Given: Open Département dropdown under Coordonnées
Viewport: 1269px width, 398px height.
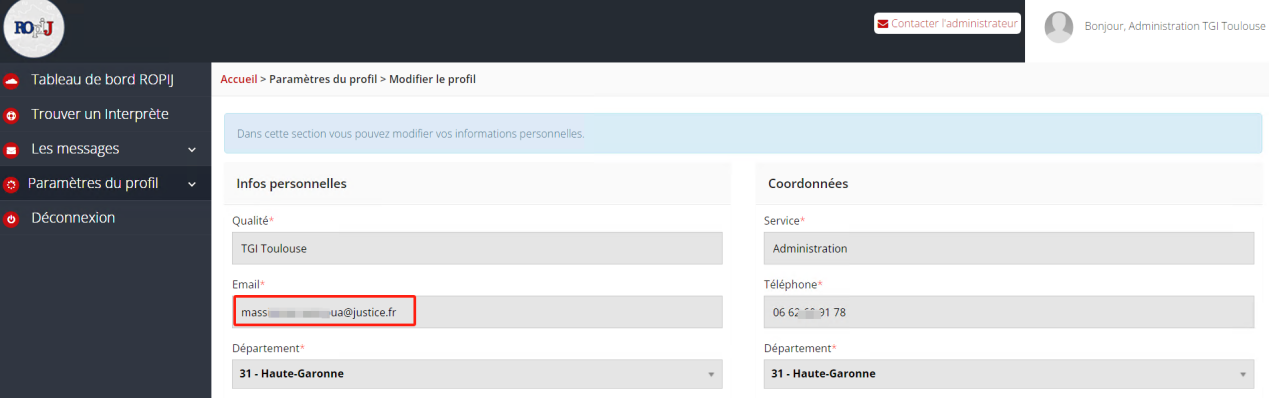Looking at the screenshot, I should coord(1008,374).
